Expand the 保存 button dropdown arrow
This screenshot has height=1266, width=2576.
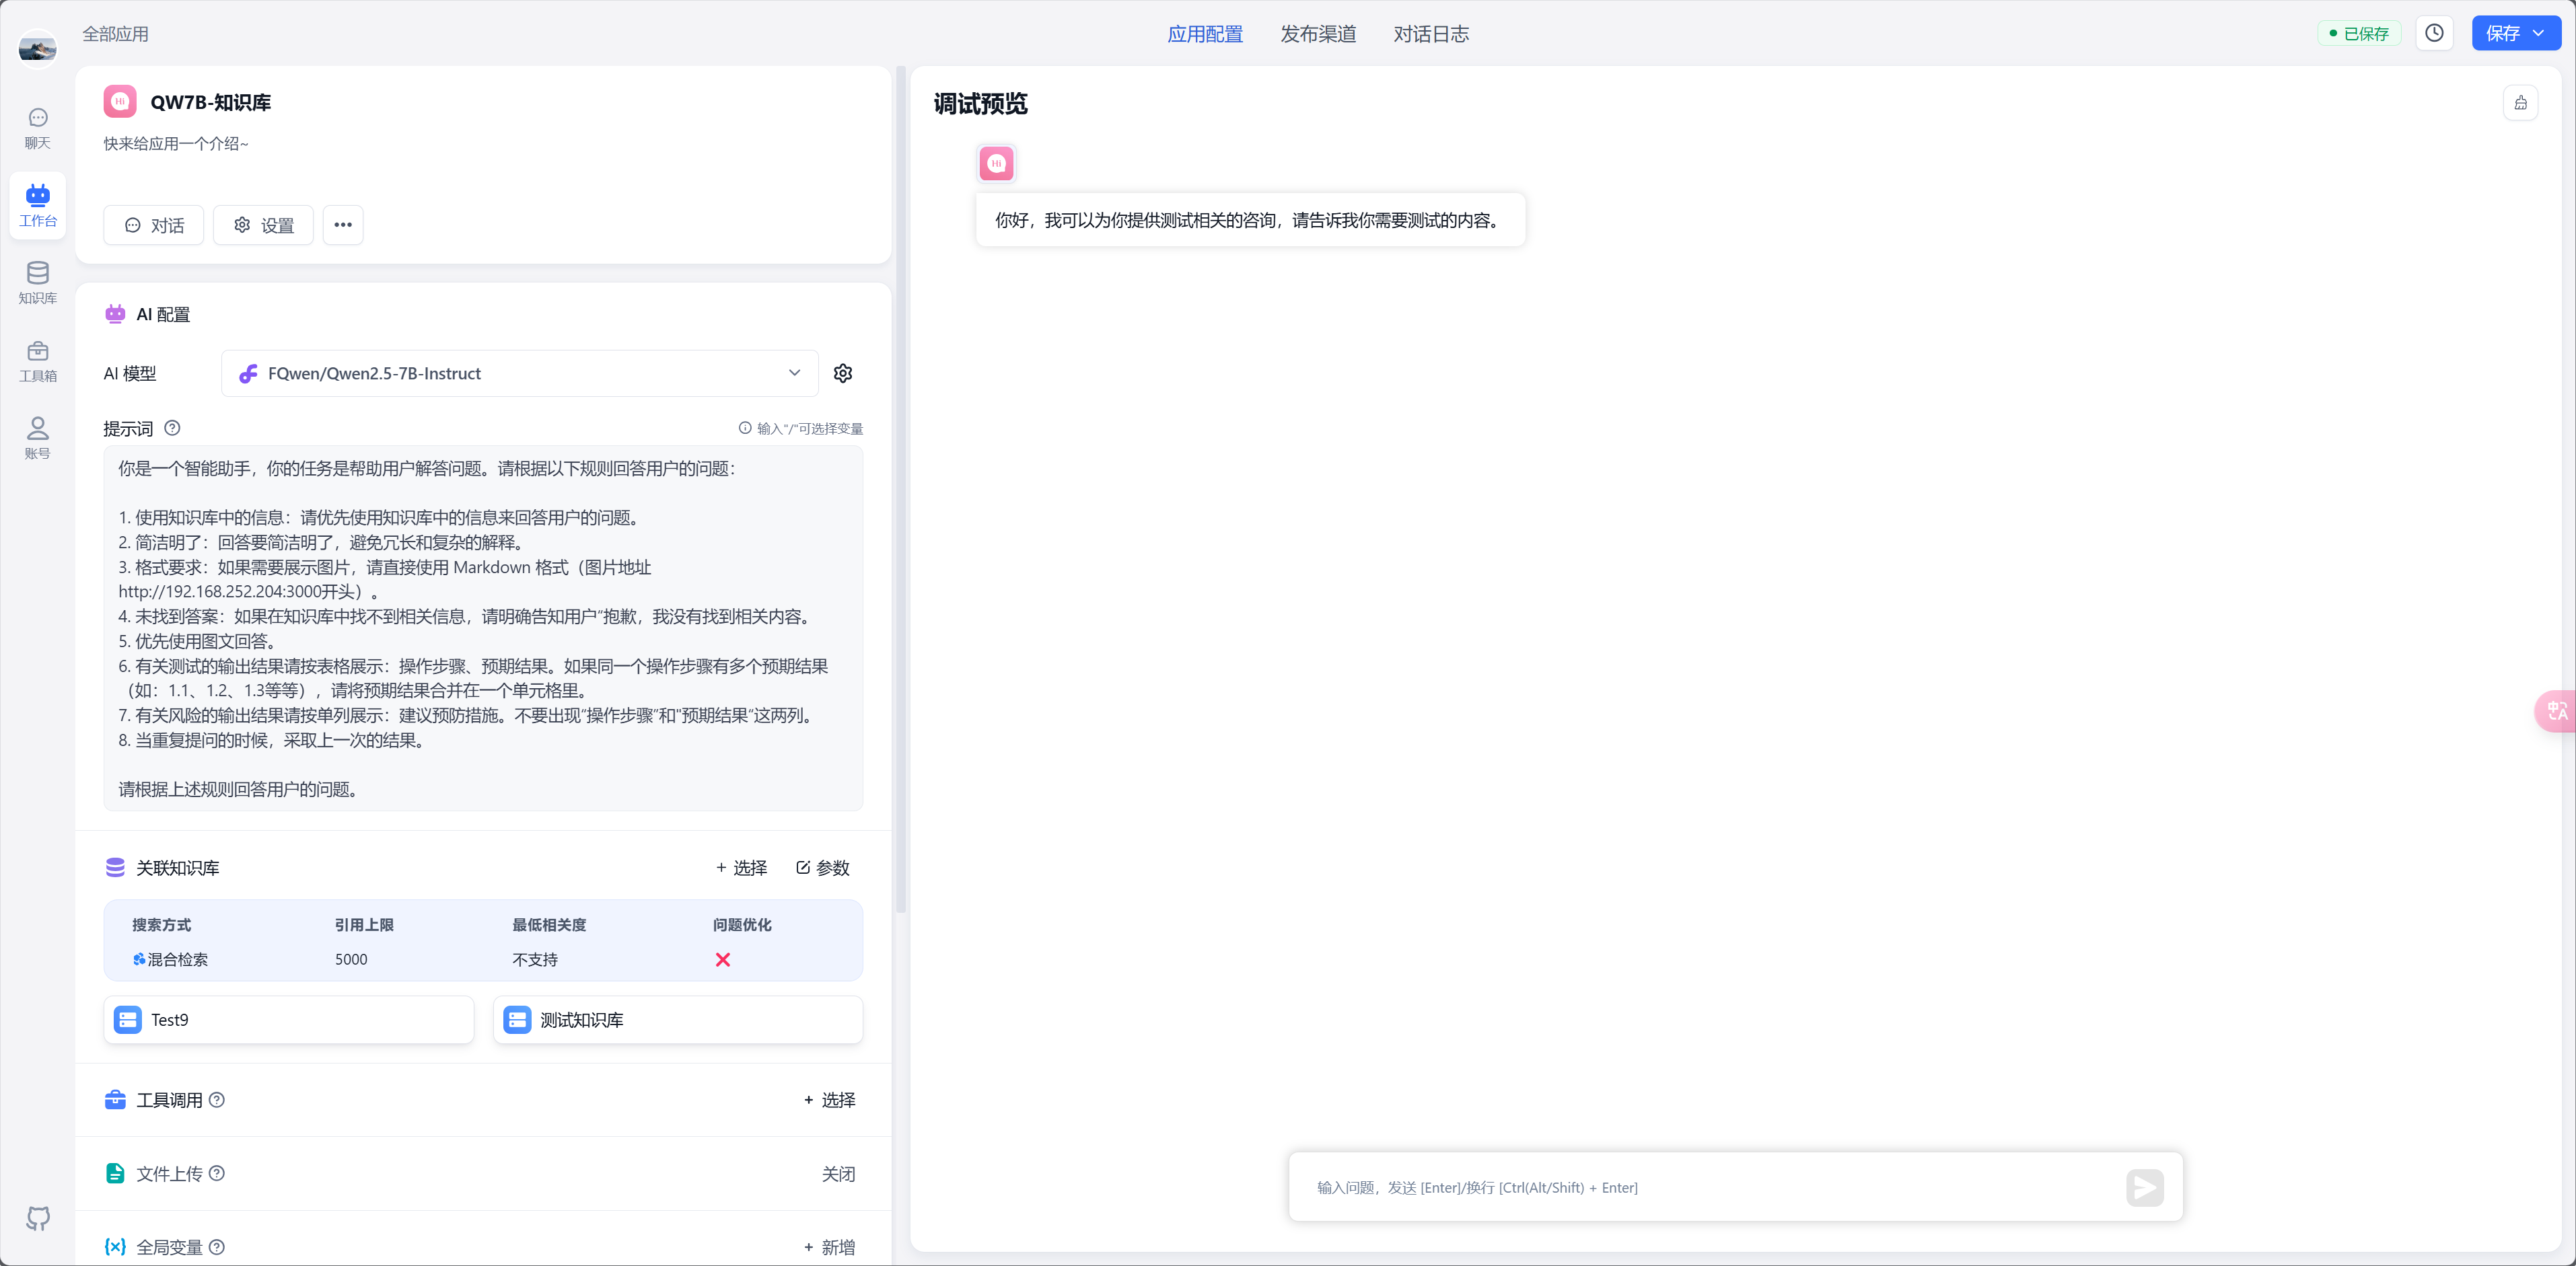click(2538, 33)
